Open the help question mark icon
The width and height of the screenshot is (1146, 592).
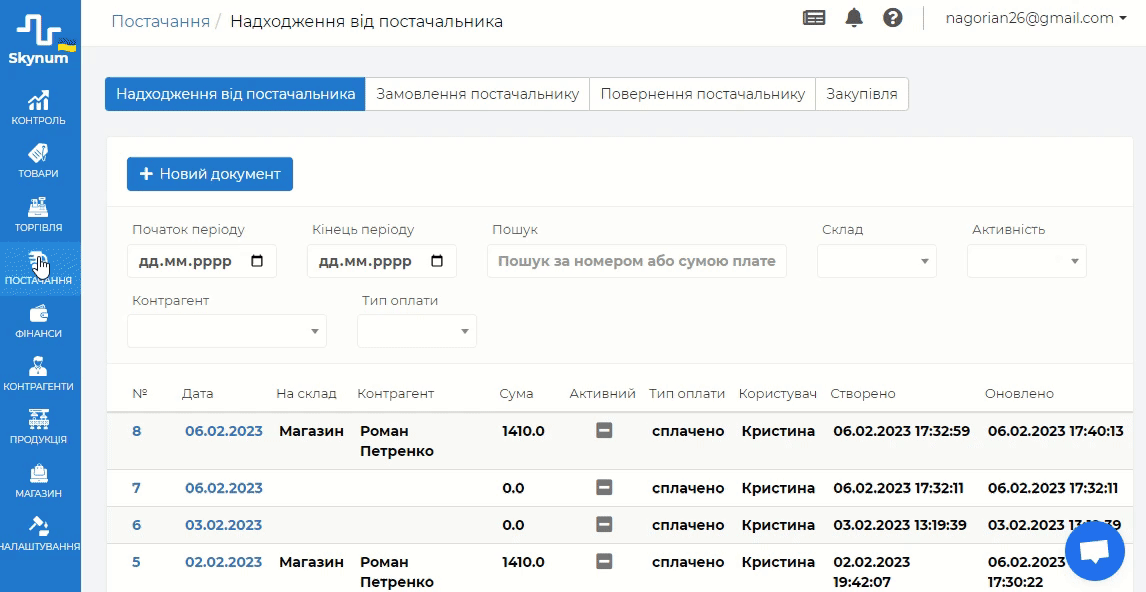coord(893,18)
